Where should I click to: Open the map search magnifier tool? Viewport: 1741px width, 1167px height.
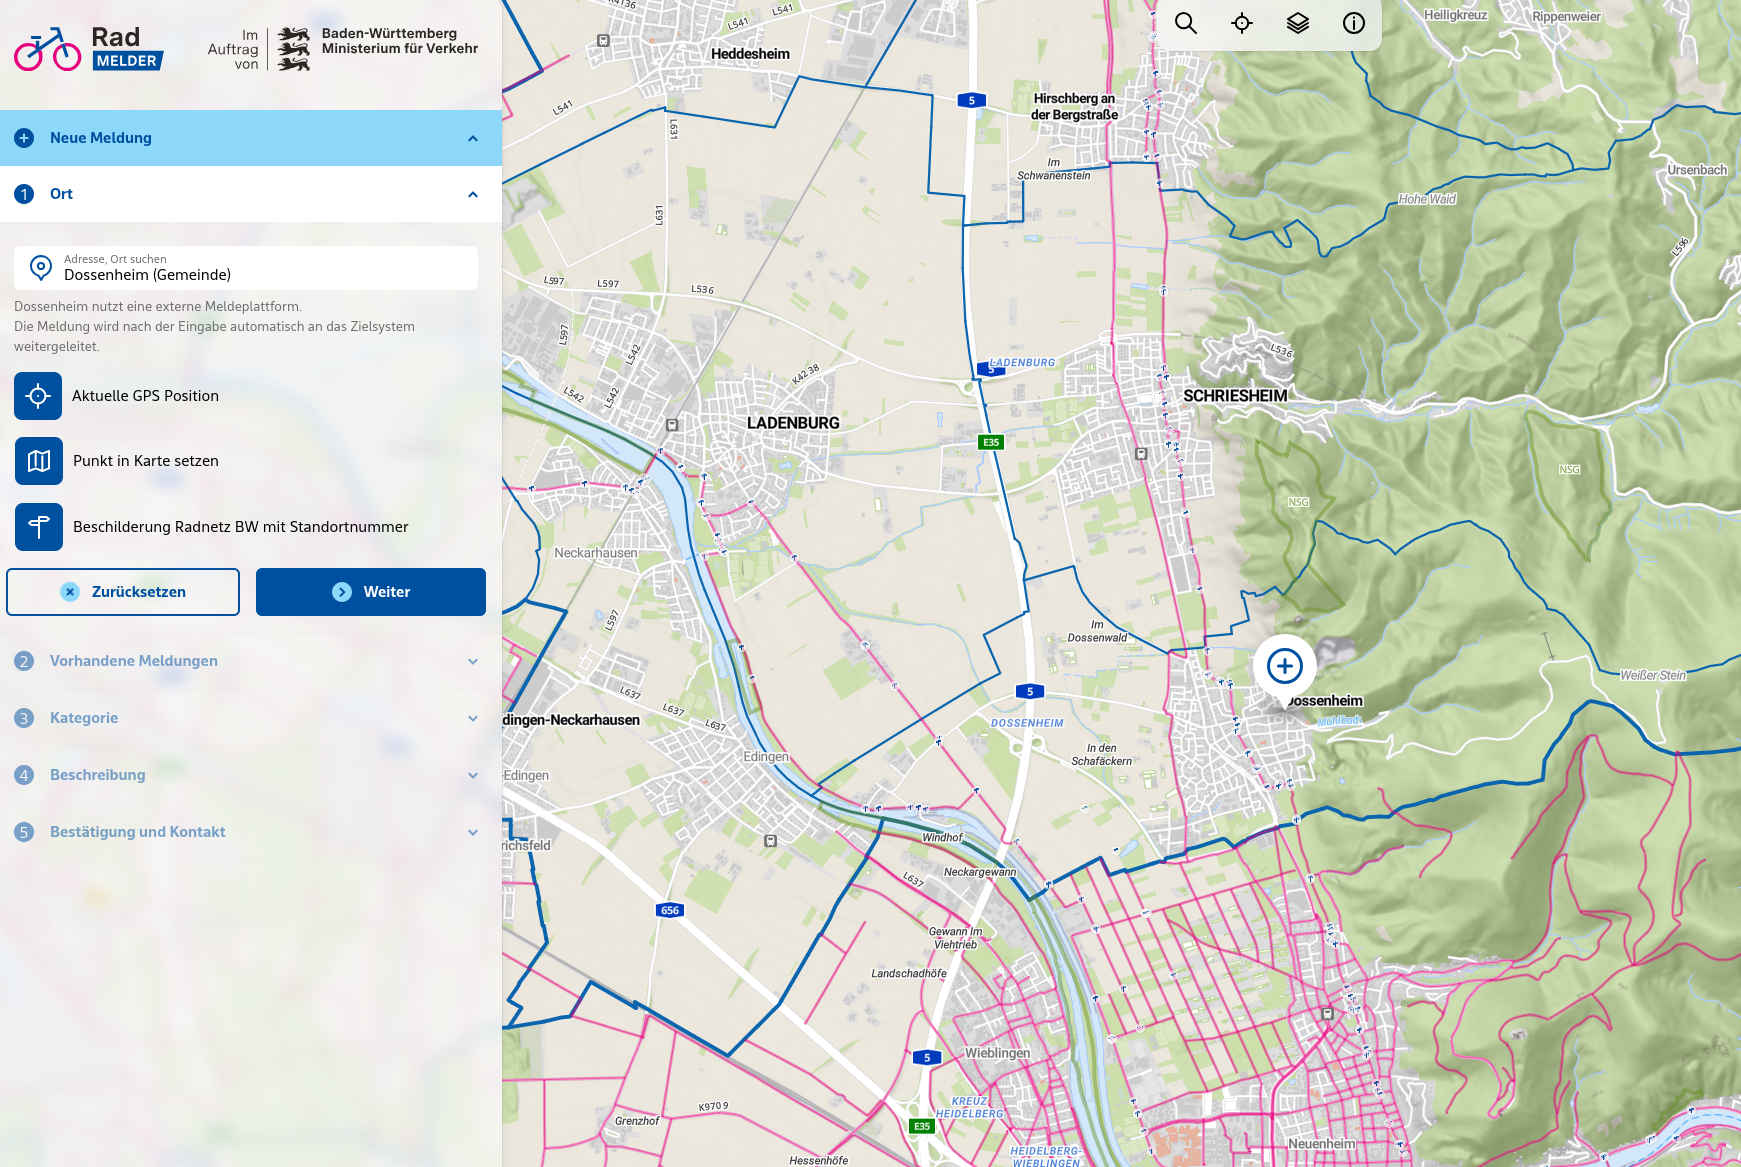[x=1185, y=23]
